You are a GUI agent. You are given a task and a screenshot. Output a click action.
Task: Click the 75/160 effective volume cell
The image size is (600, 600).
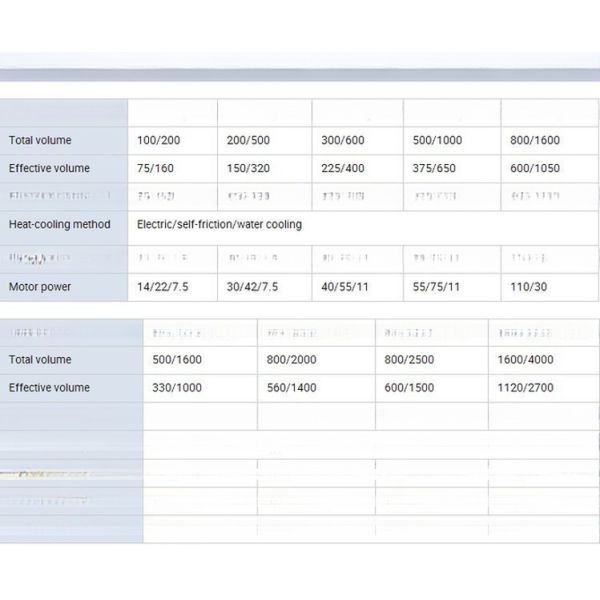click(154, 169)
